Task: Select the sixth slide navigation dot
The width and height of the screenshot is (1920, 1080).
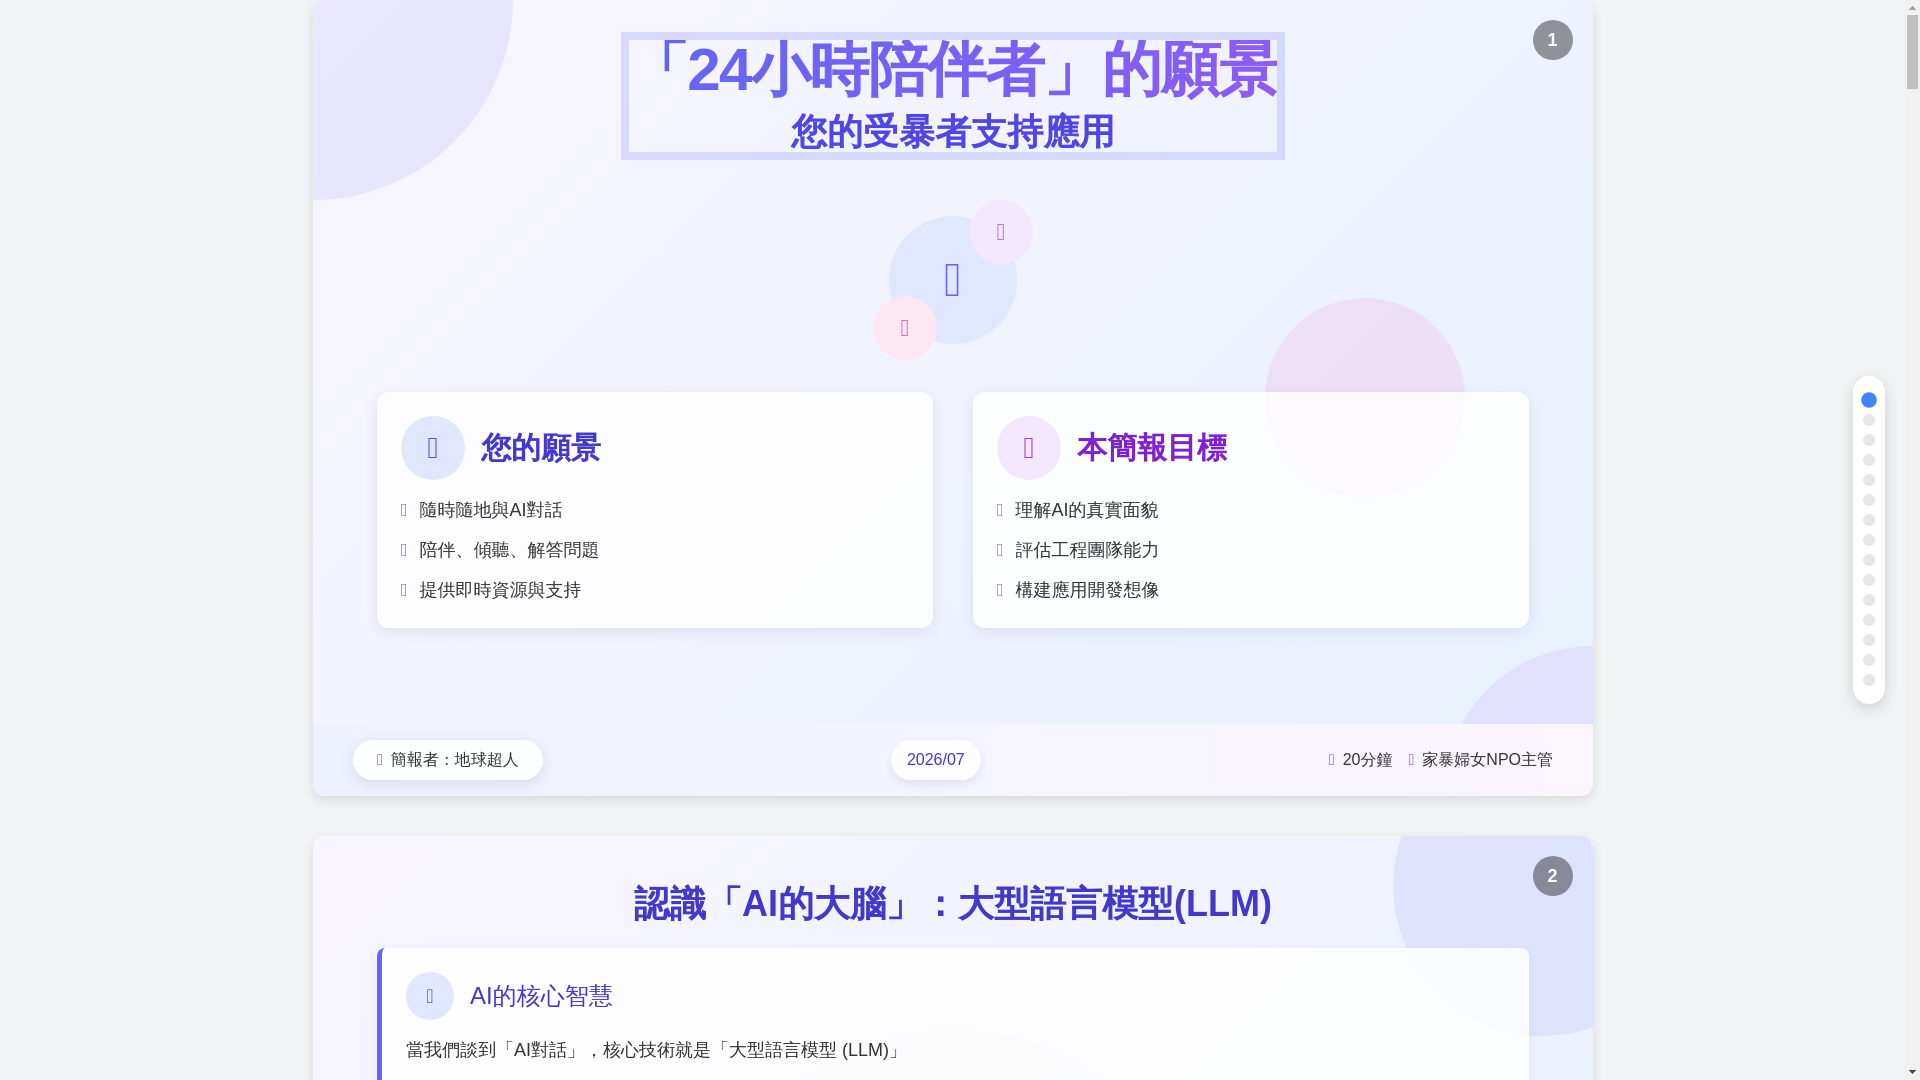Action: pyautogui.click(x=1868, y=500)
